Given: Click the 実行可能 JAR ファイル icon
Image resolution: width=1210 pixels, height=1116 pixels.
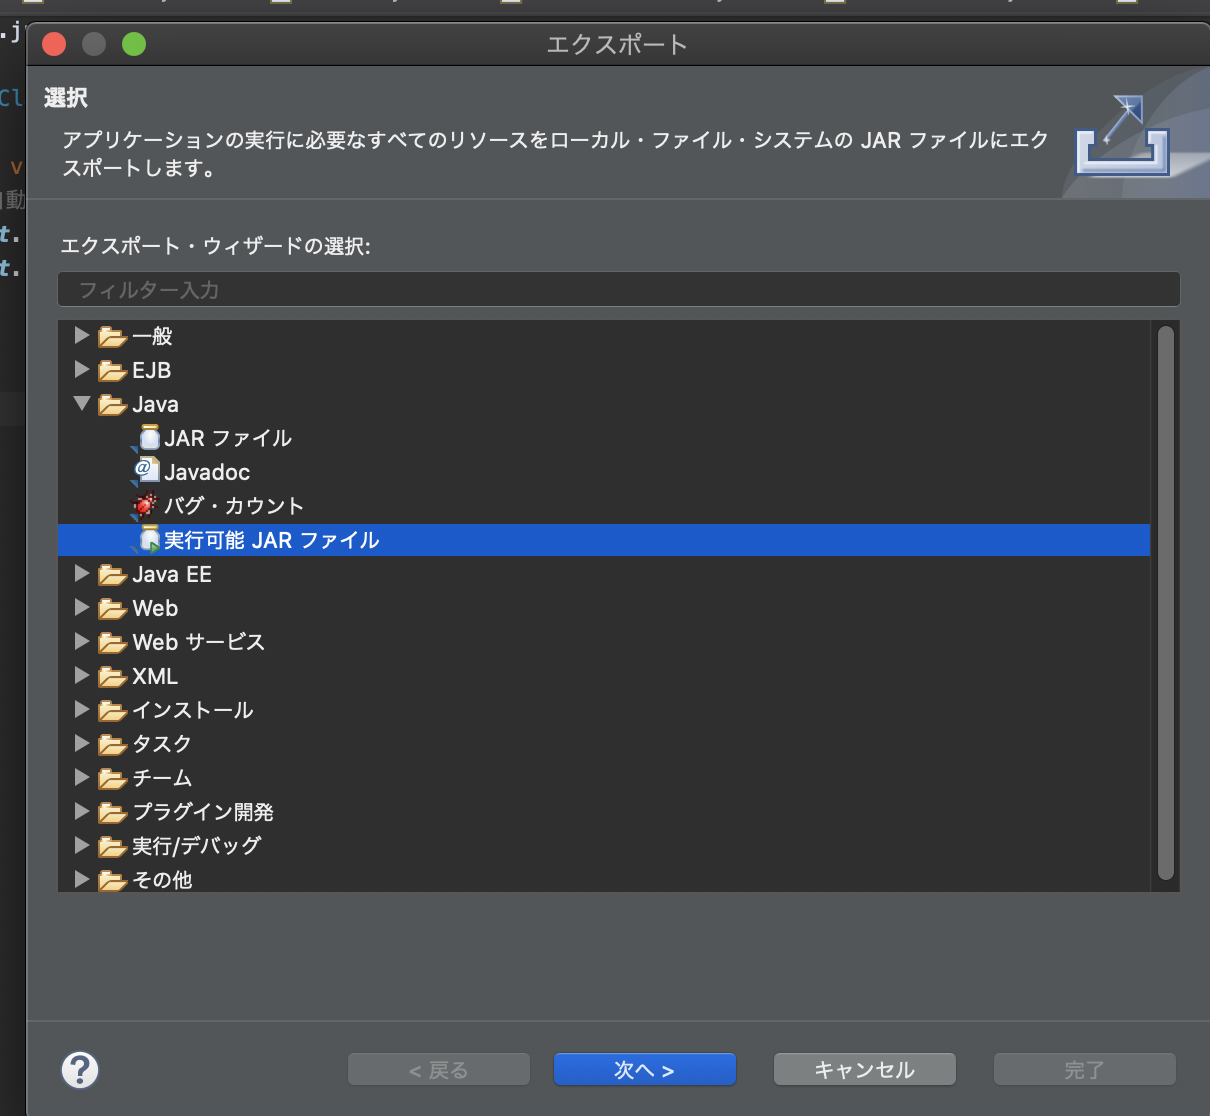Looking at the screenshot, I should (148, 539).
